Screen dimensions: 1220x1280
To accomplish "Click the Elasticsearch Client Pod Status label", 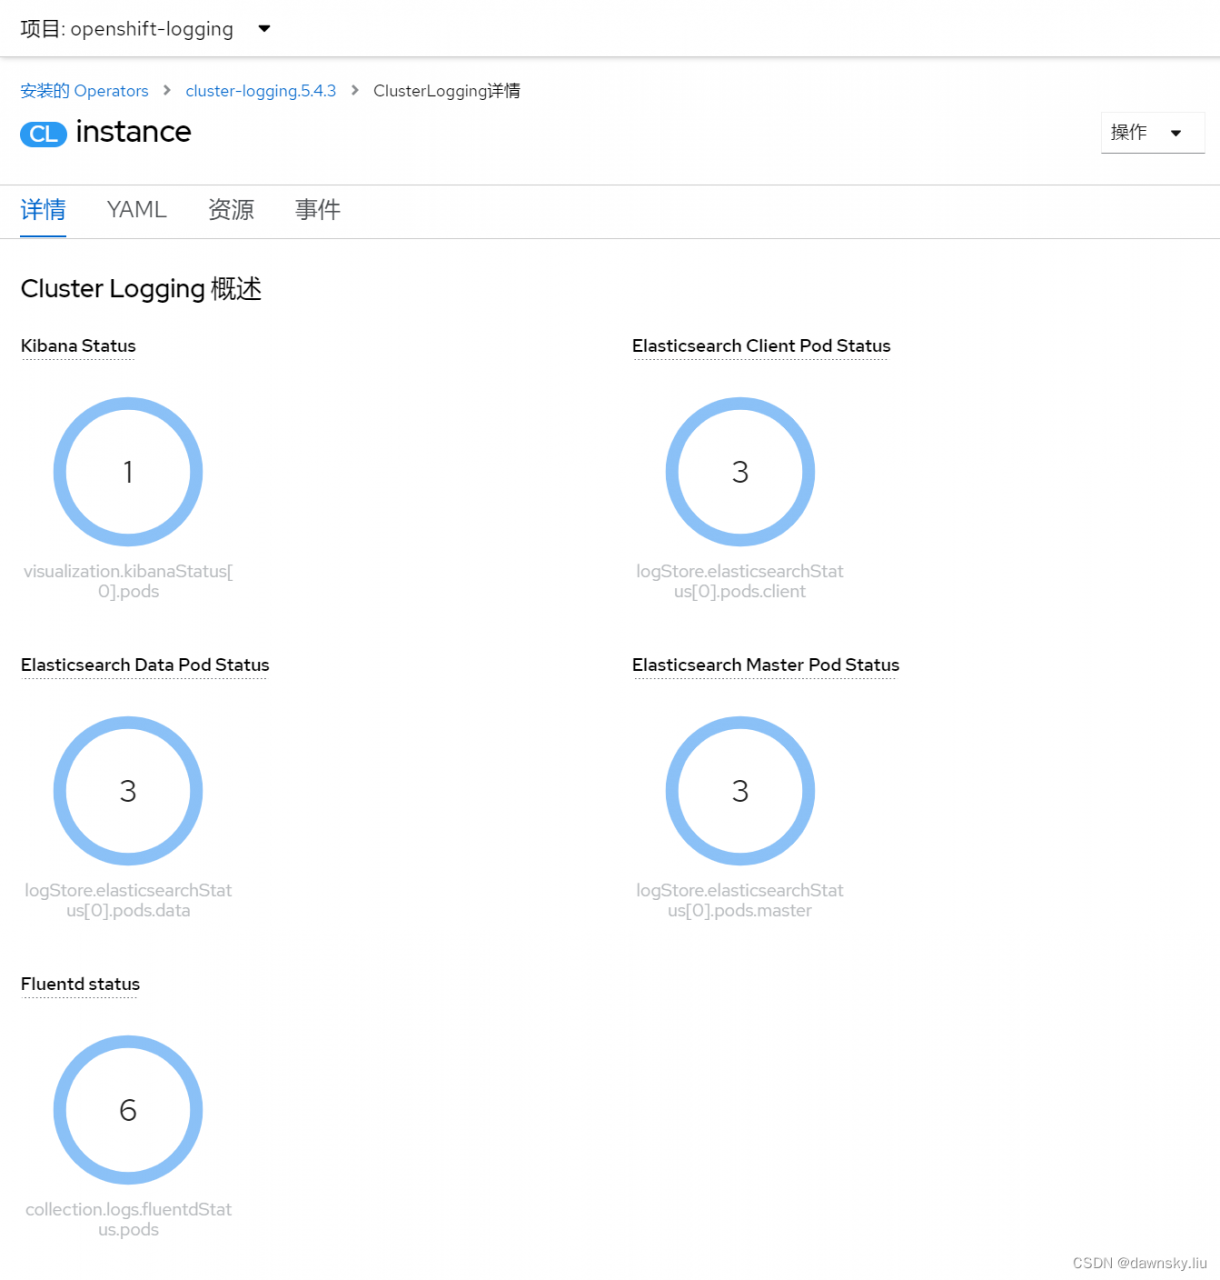I will coord(761,346).
